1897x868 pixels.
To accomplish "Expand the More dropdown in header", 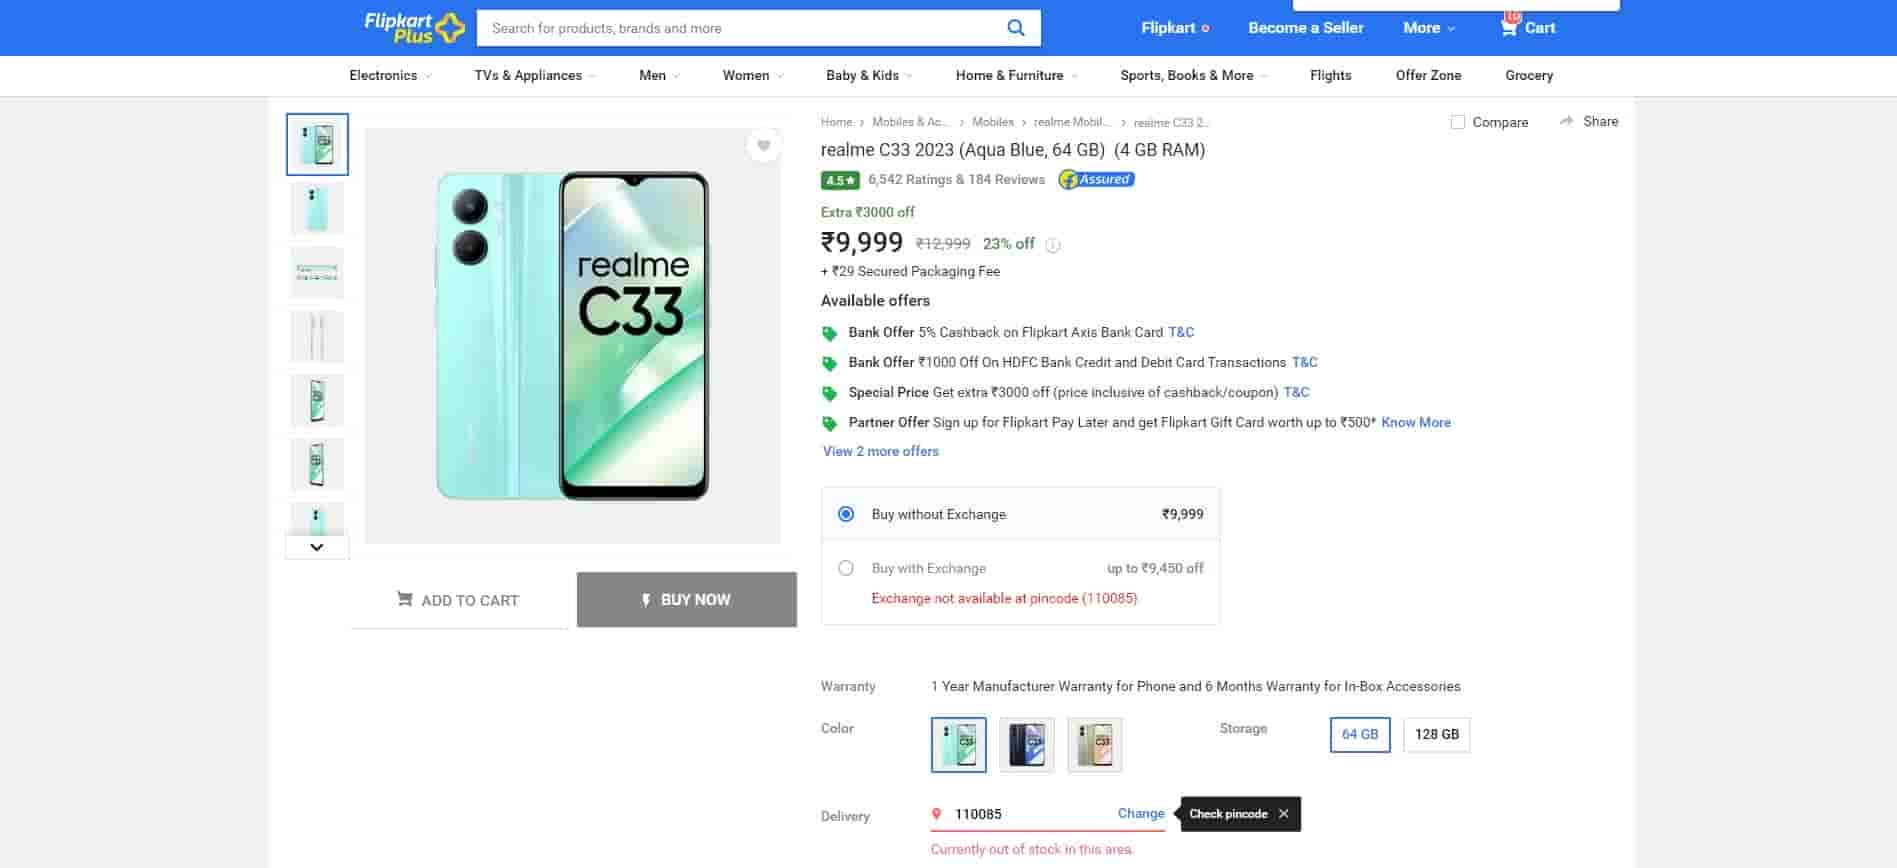I will tap(1428, 28).
